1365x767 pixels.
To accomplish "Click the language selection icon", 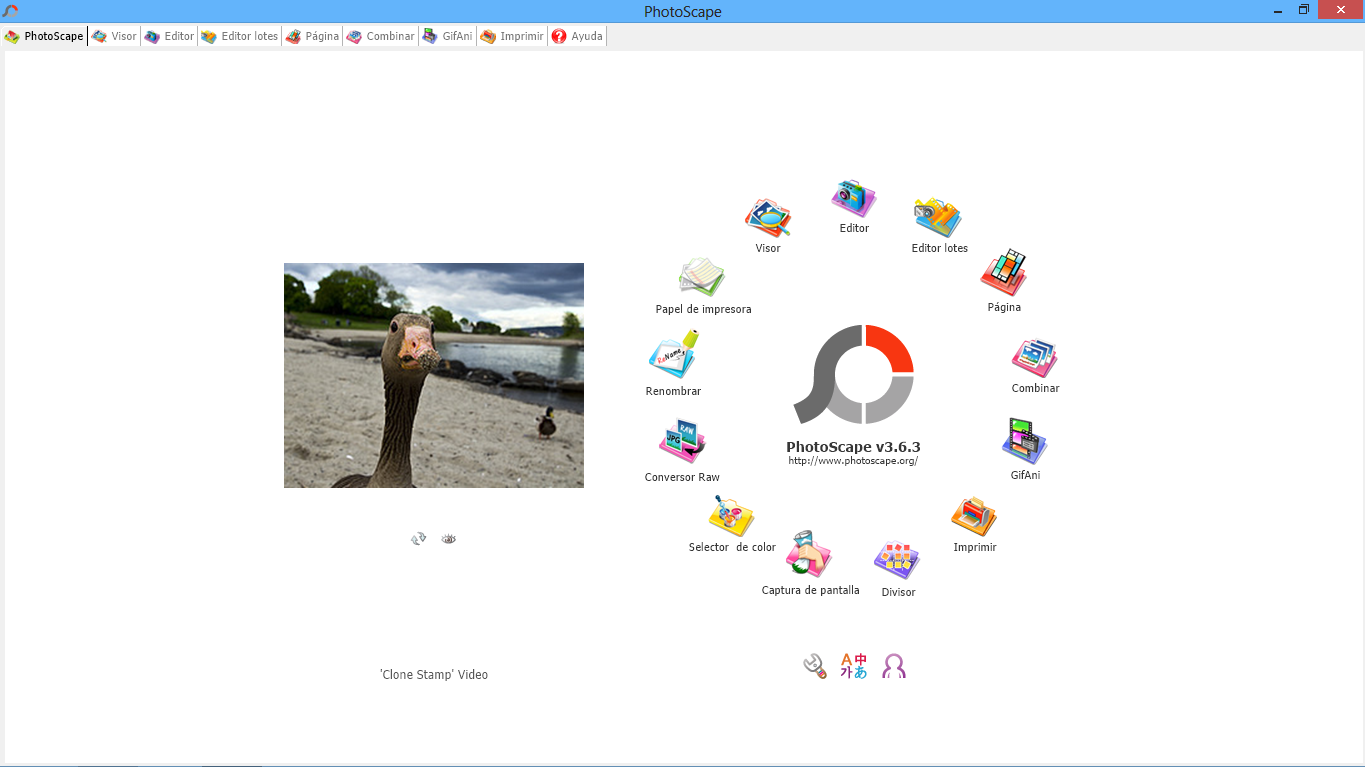I will (x=854, y=666).
